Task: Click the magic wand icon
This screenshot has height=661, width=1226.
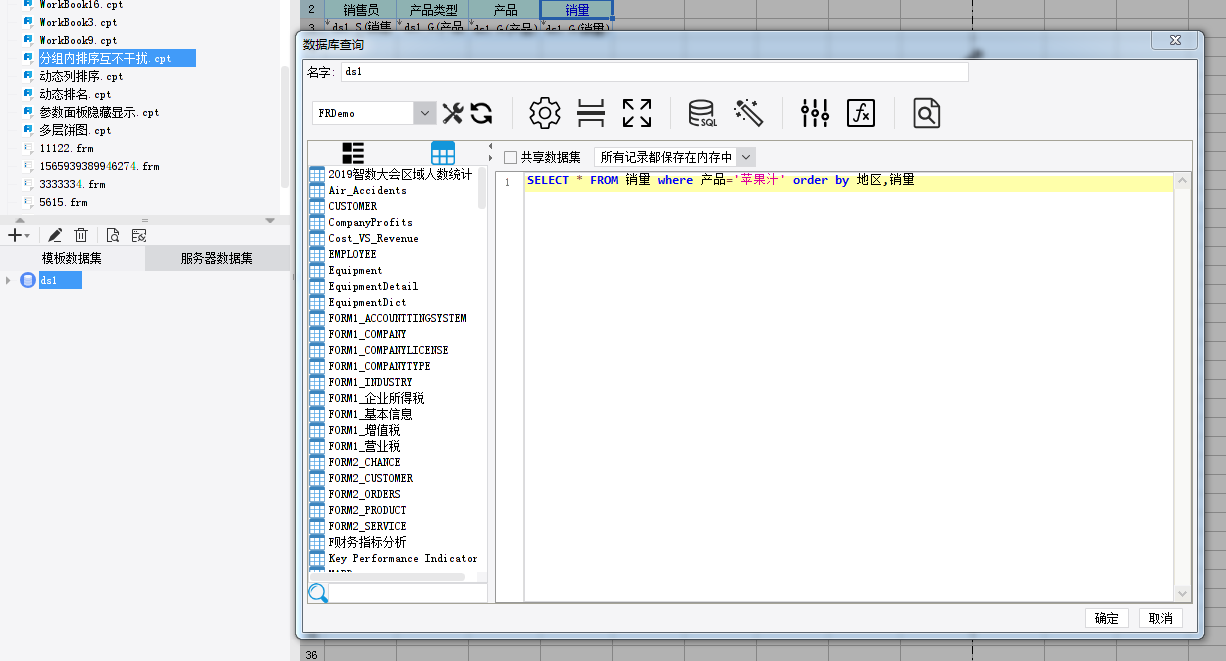Action: click(x=748, y=113)
